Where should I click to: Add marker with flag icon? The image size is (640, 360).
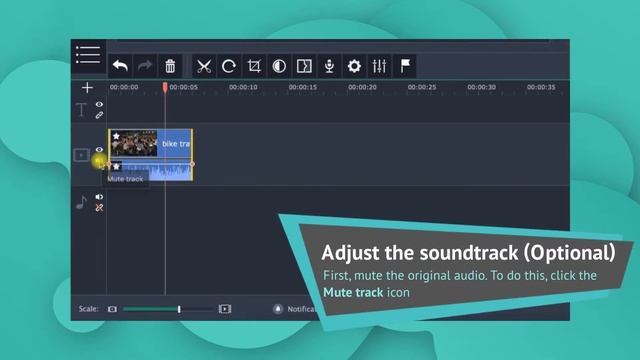point(405,66)
